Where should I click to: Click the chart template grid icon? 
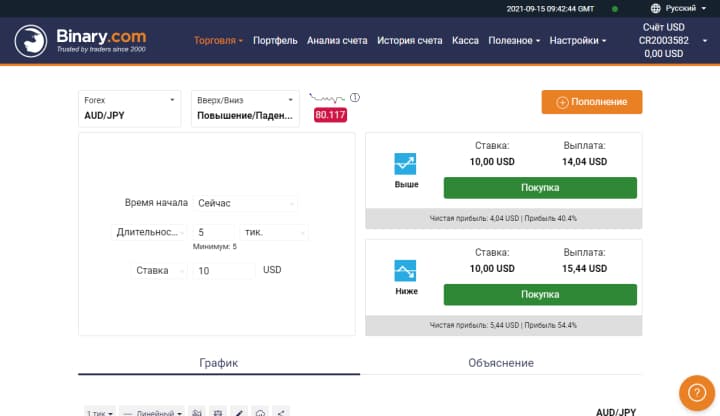point(218,412)
